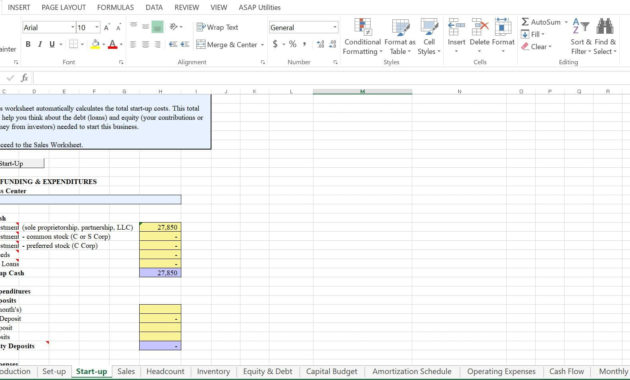This screenshot has width=630, height=380.
Task: Open the FORMULAS ribbon tab
Action: 115,7
